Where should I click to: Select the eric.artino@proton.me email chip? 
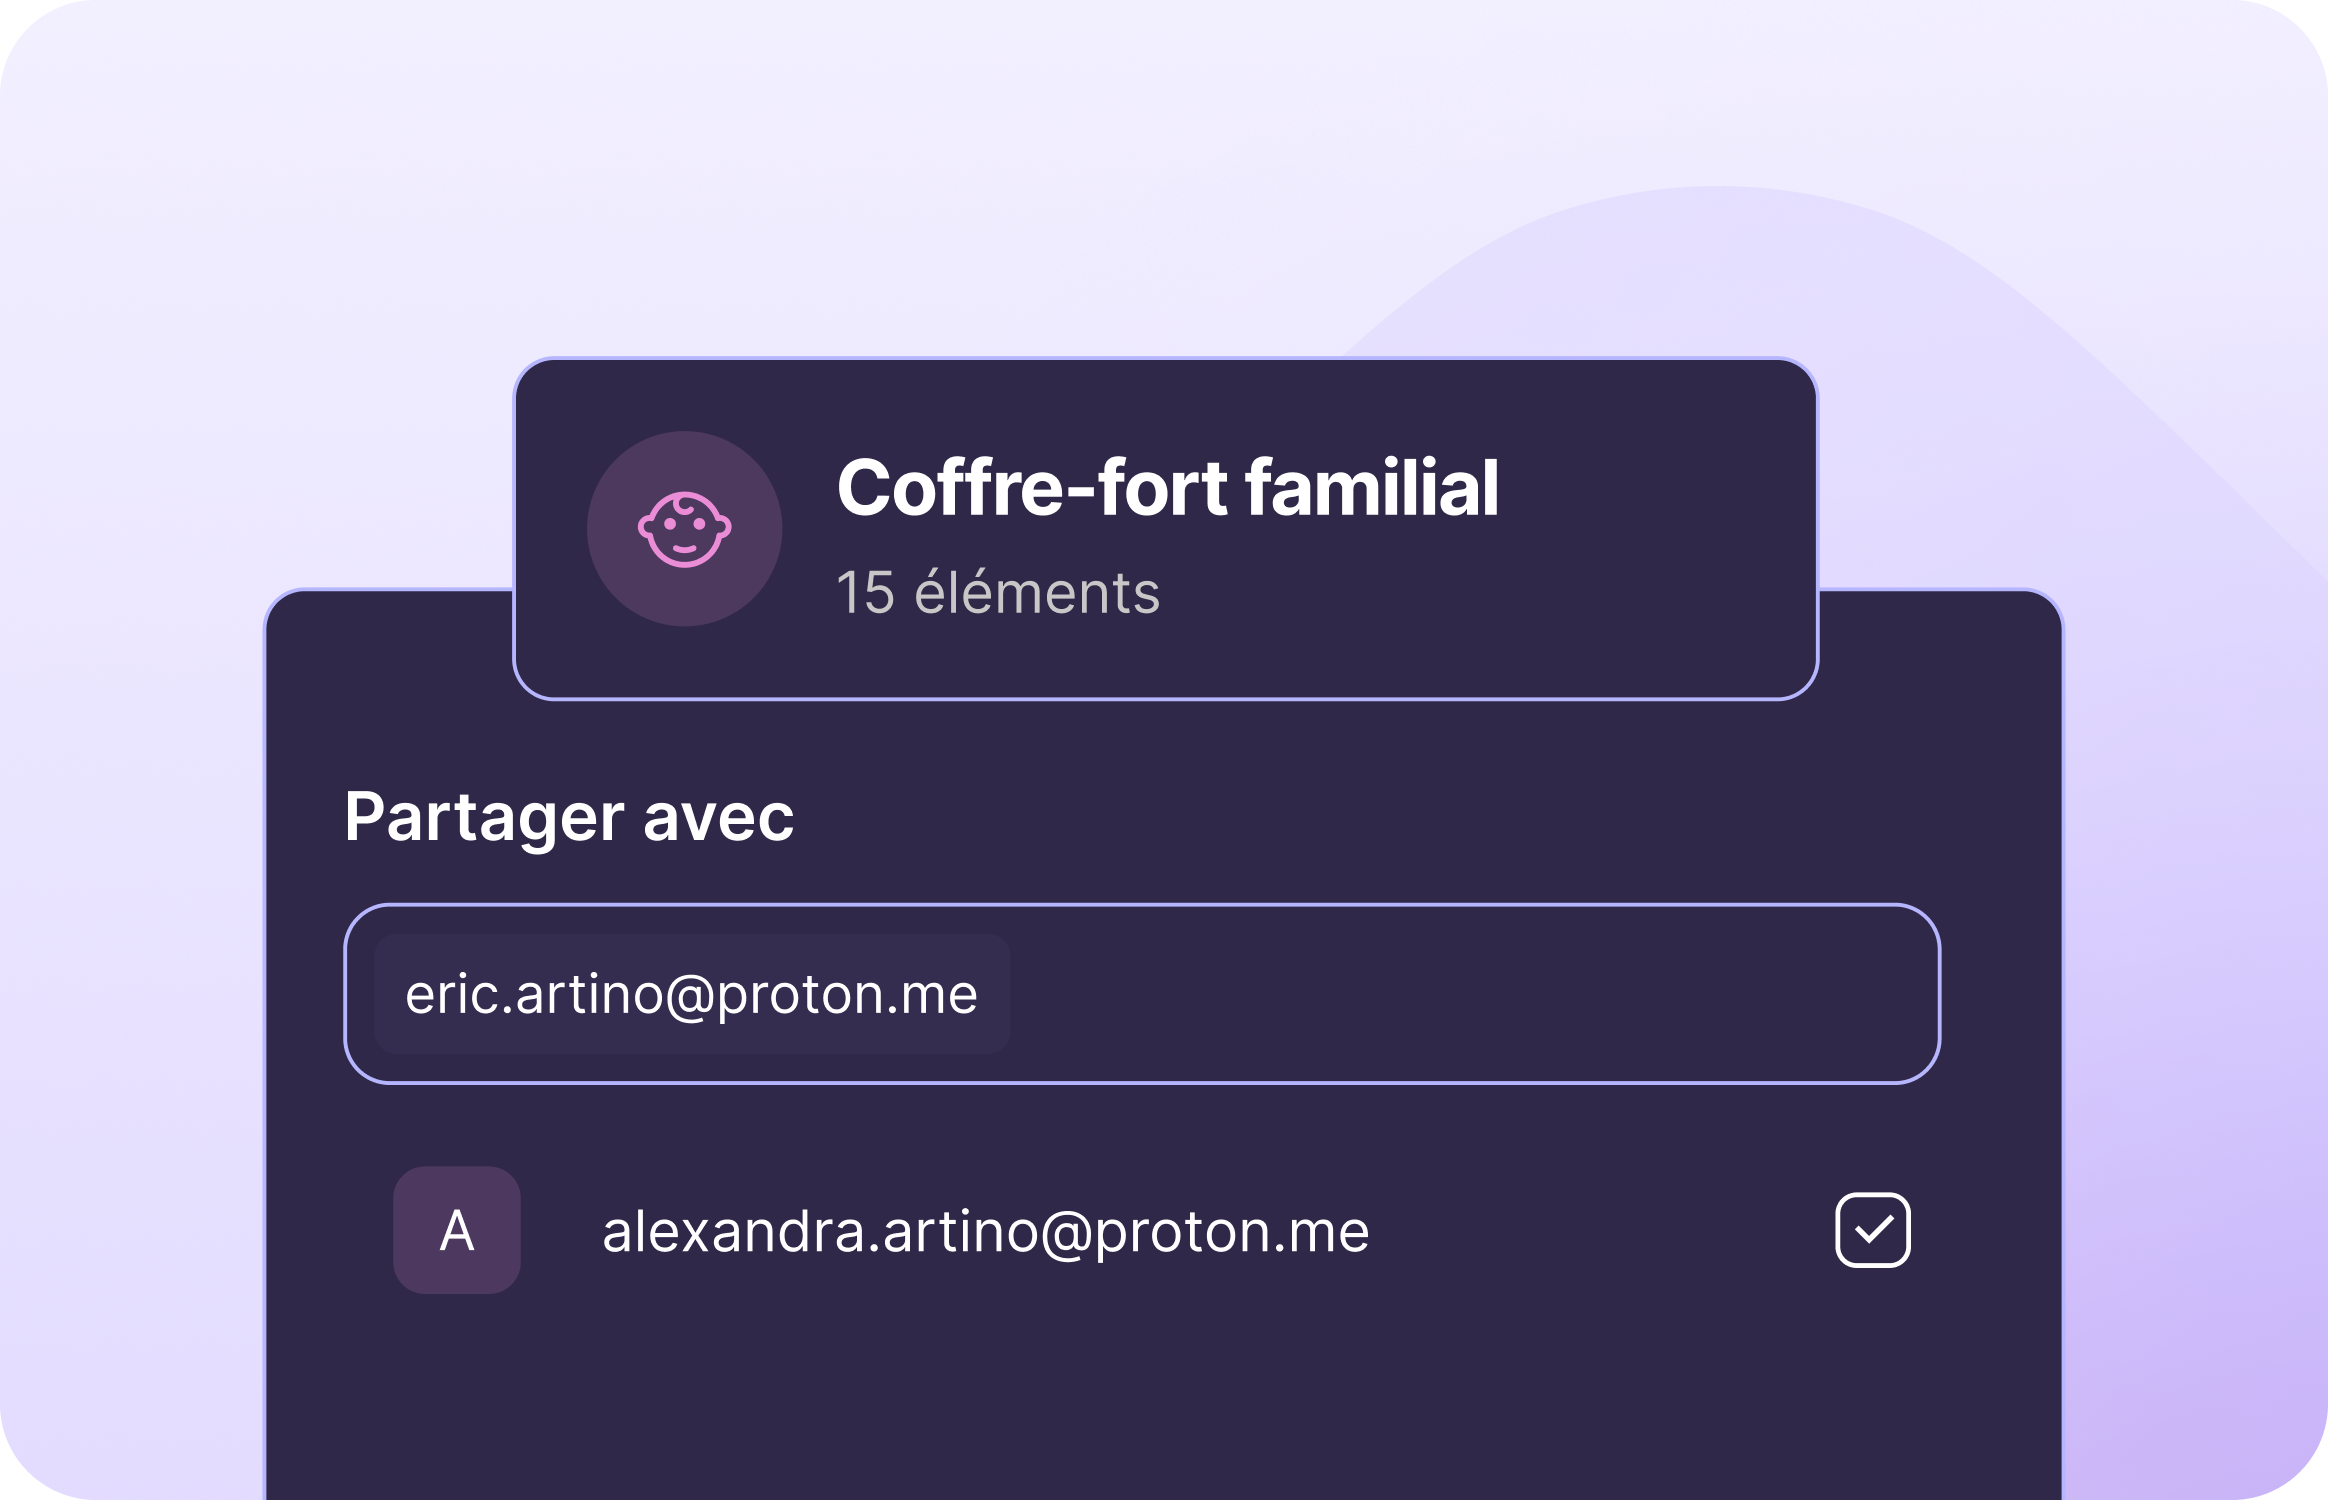coord(691,994)
